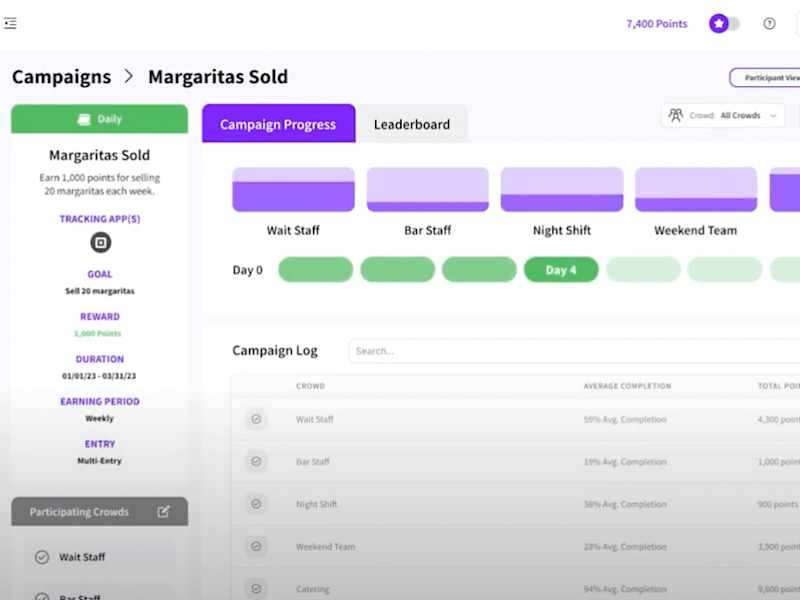Toggle the Wait Staff log row check icon

[256, 419]
